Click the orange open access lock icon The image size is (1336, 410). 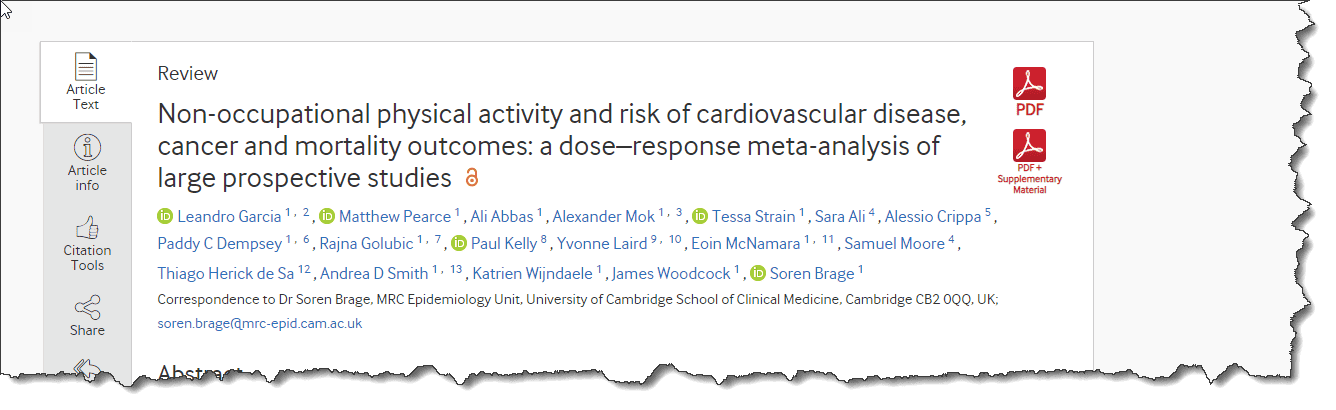(473, 179)
